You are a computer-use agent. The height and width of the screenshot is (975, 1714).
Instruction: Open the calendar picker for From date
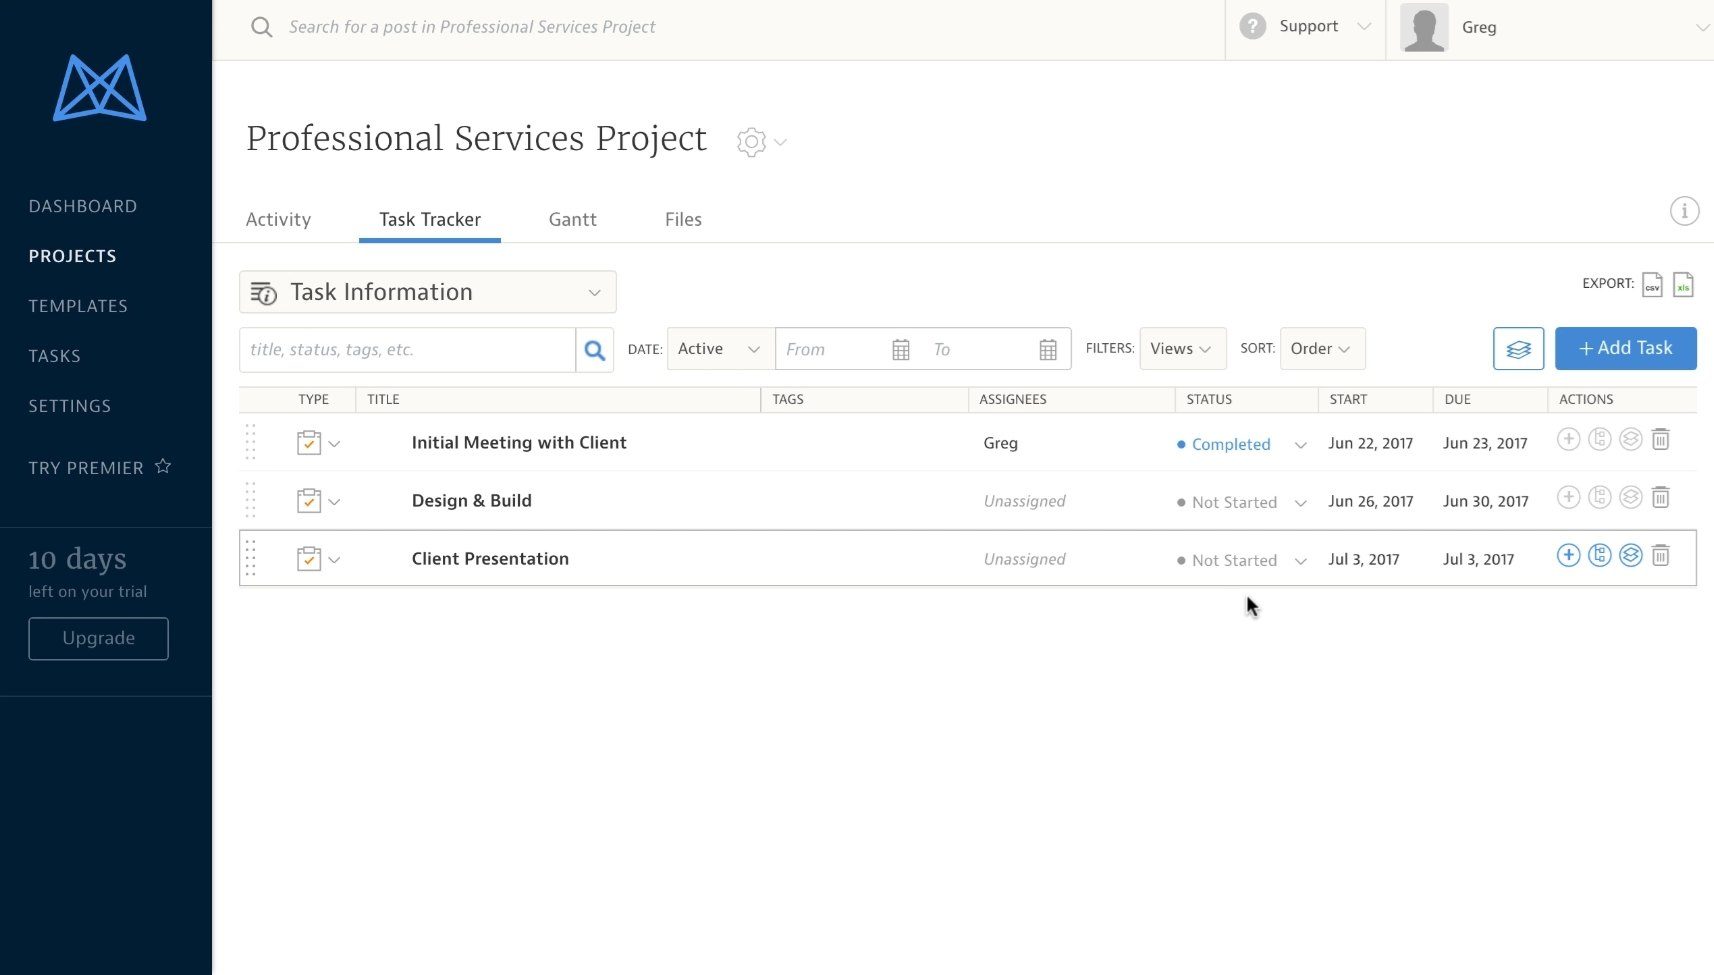(899, 348)
